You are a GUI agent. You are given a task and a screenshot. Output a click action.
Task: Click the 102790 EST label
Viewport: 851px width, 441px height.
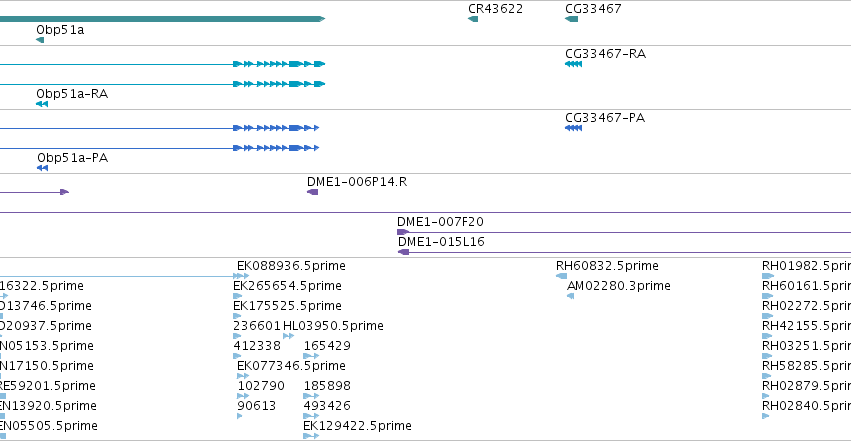pos(261,386)
